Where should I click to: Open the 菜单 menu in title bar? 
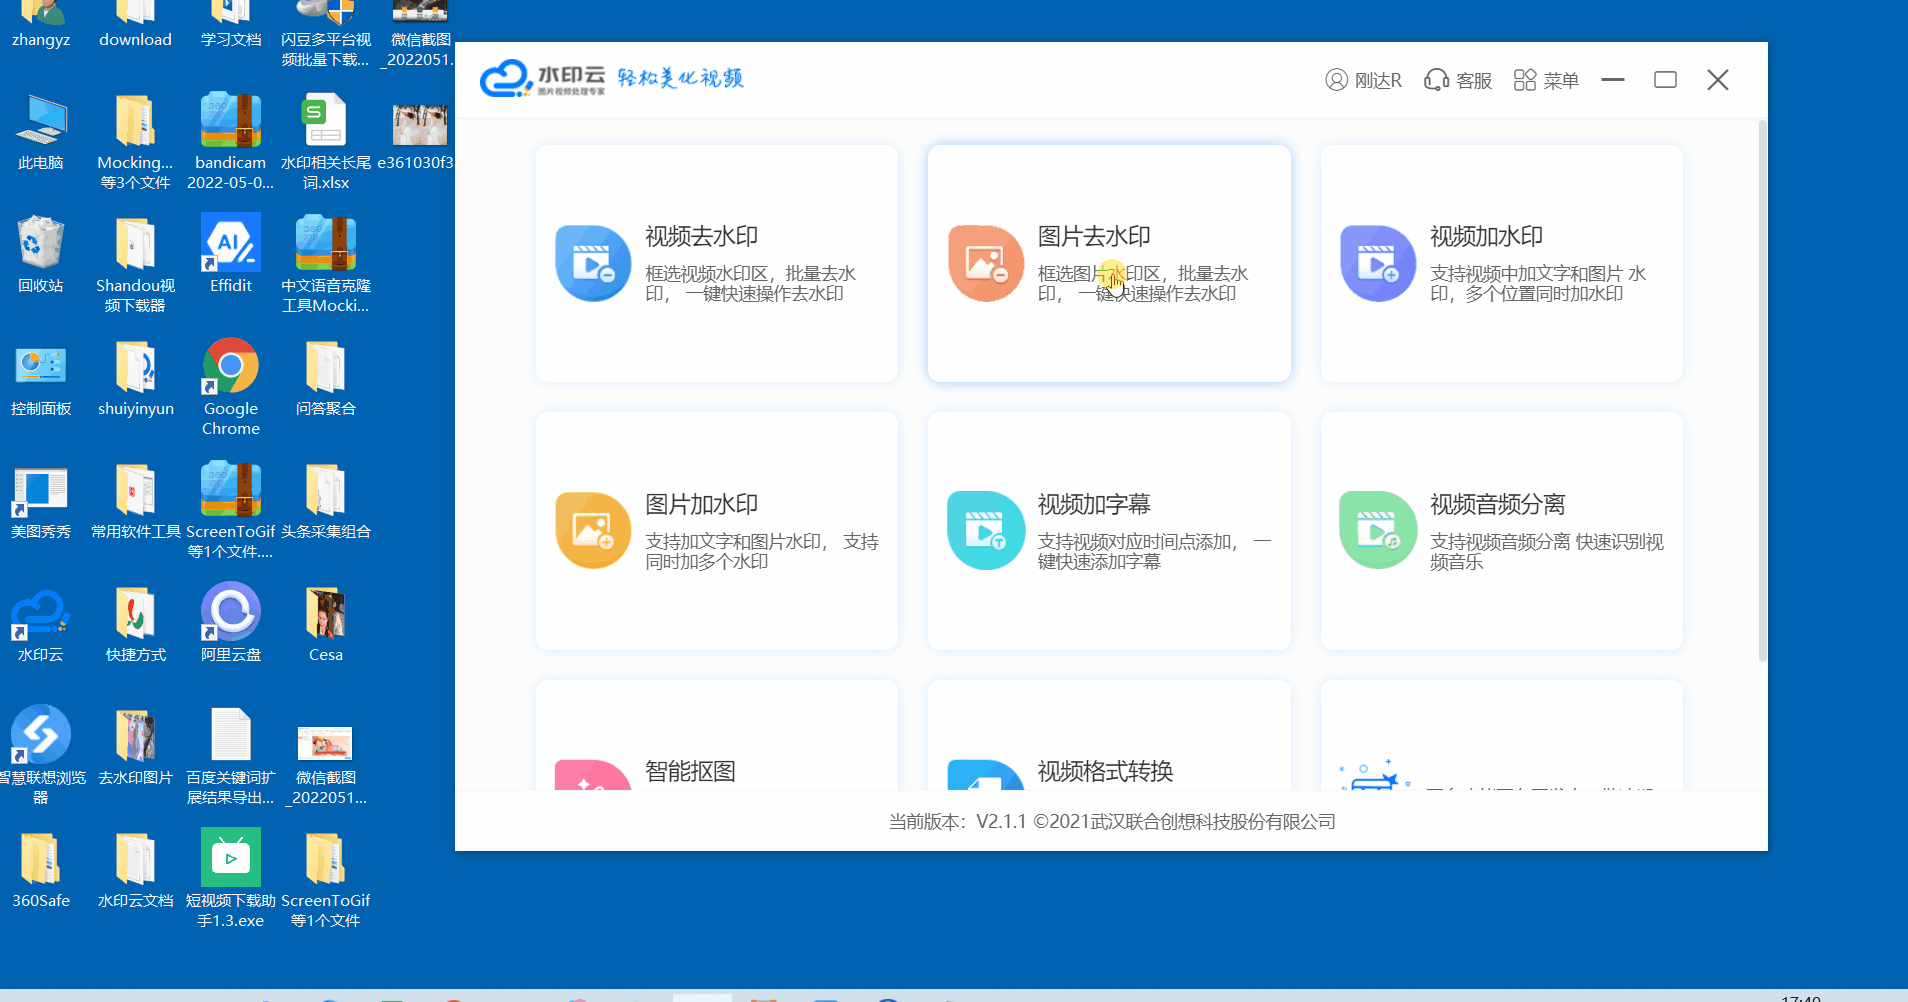tap(1546, 80)
